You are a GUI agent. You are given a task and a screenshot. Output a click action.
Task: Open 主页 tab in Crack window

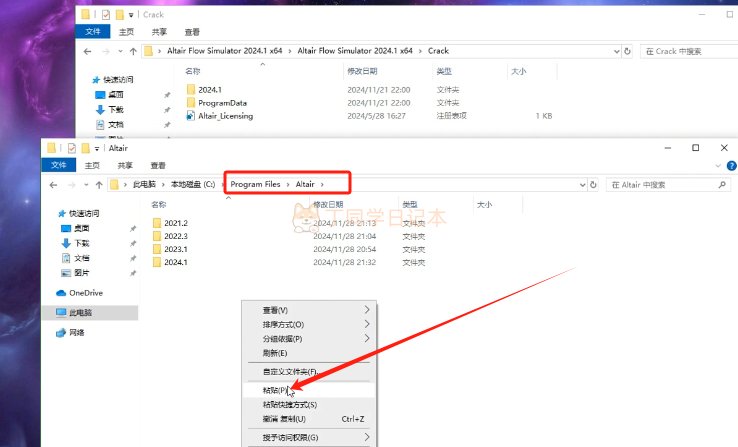(x=127, y=32)
